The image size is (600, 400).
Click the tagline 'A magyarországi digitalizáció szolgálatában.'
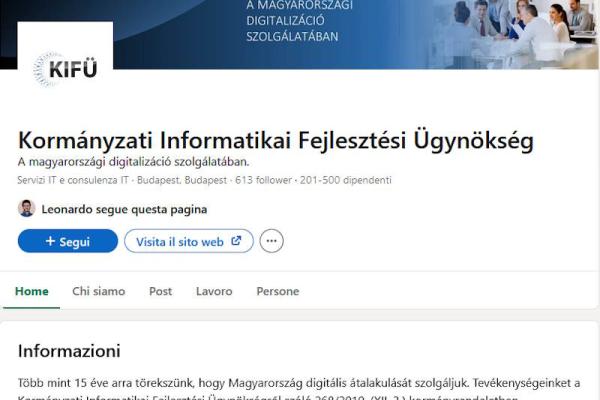click(133, 162)
